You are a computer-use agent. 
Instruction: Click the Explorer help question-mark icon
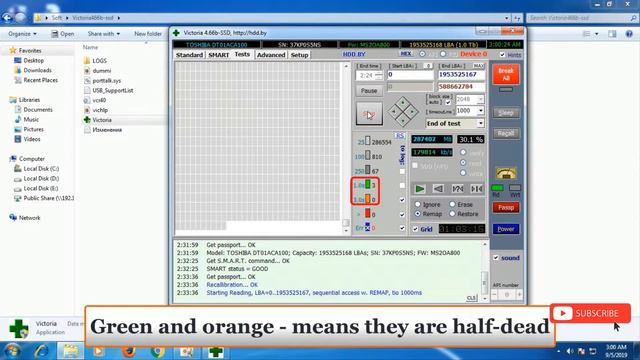coord(629,34)
